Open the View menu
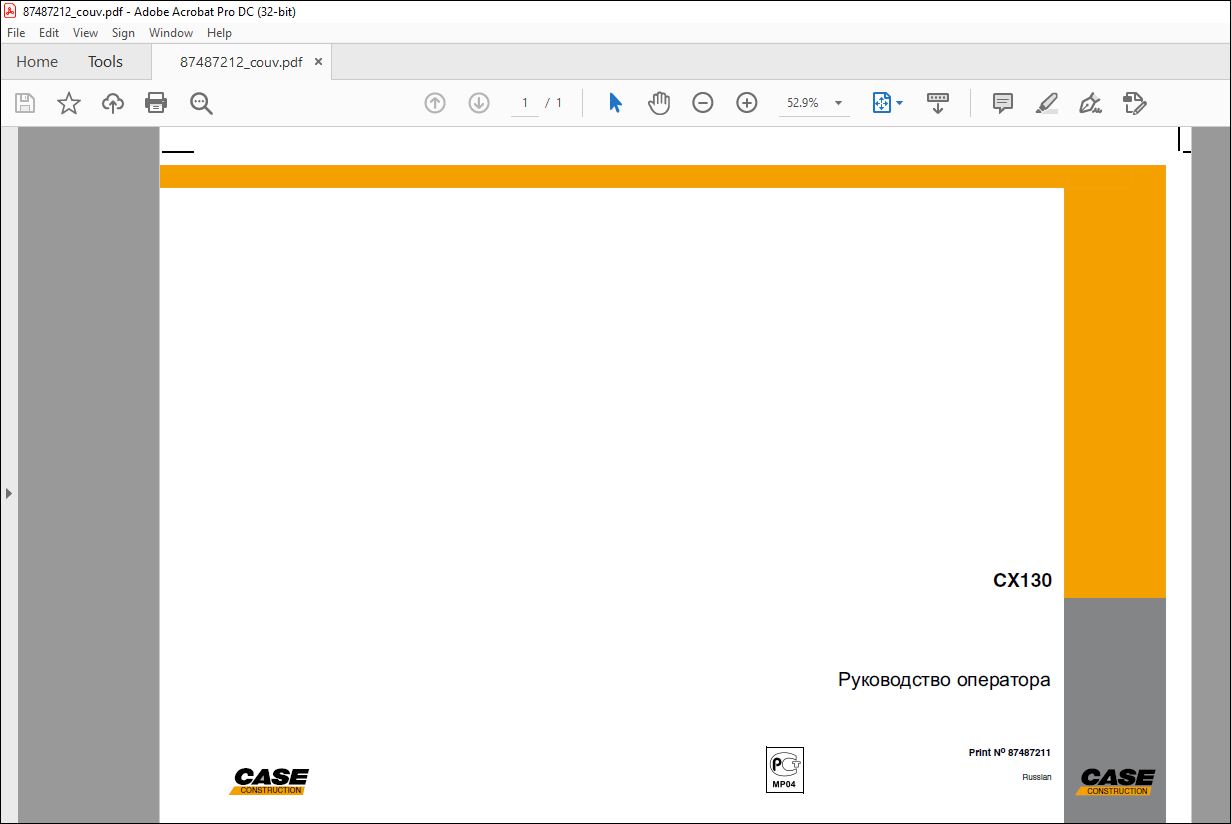The height and width of the screenshot is (824, 1231). coord(85,33)
